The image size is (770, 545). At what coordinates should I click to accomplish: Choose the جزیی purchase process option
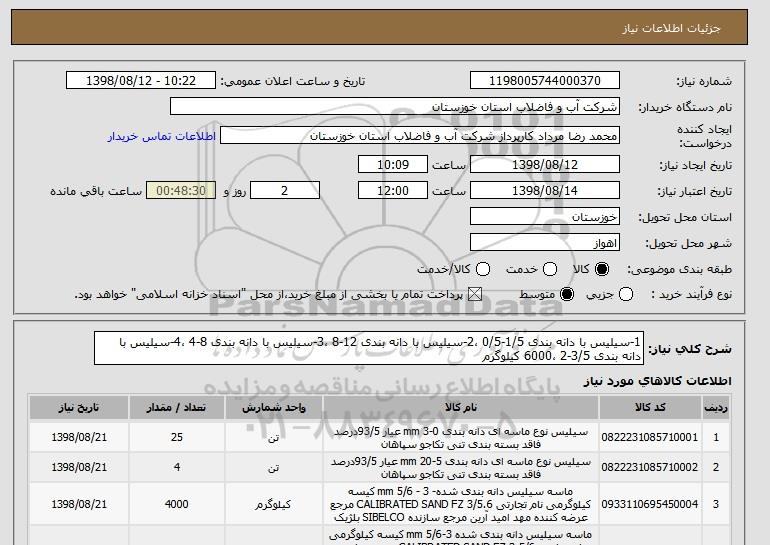click(626, 294)
